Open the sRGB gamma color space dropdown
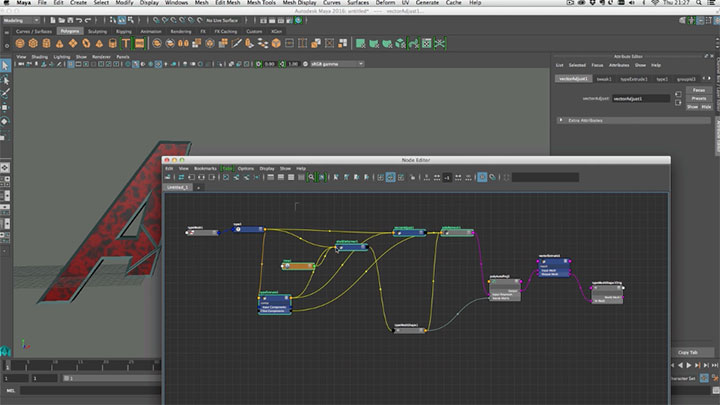This screenshot has height=405, width=720. pos(337,64)
